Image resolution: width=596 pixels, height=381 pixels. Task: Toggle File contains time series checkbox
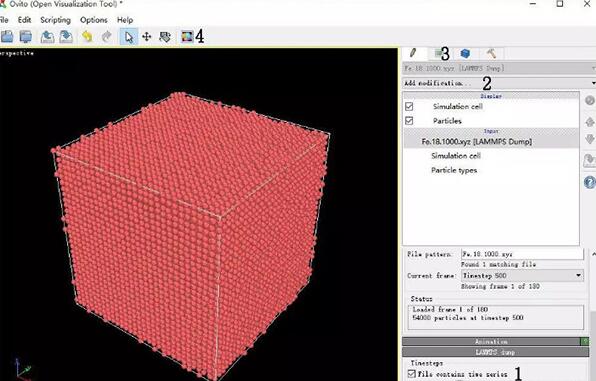click(411, 374)
